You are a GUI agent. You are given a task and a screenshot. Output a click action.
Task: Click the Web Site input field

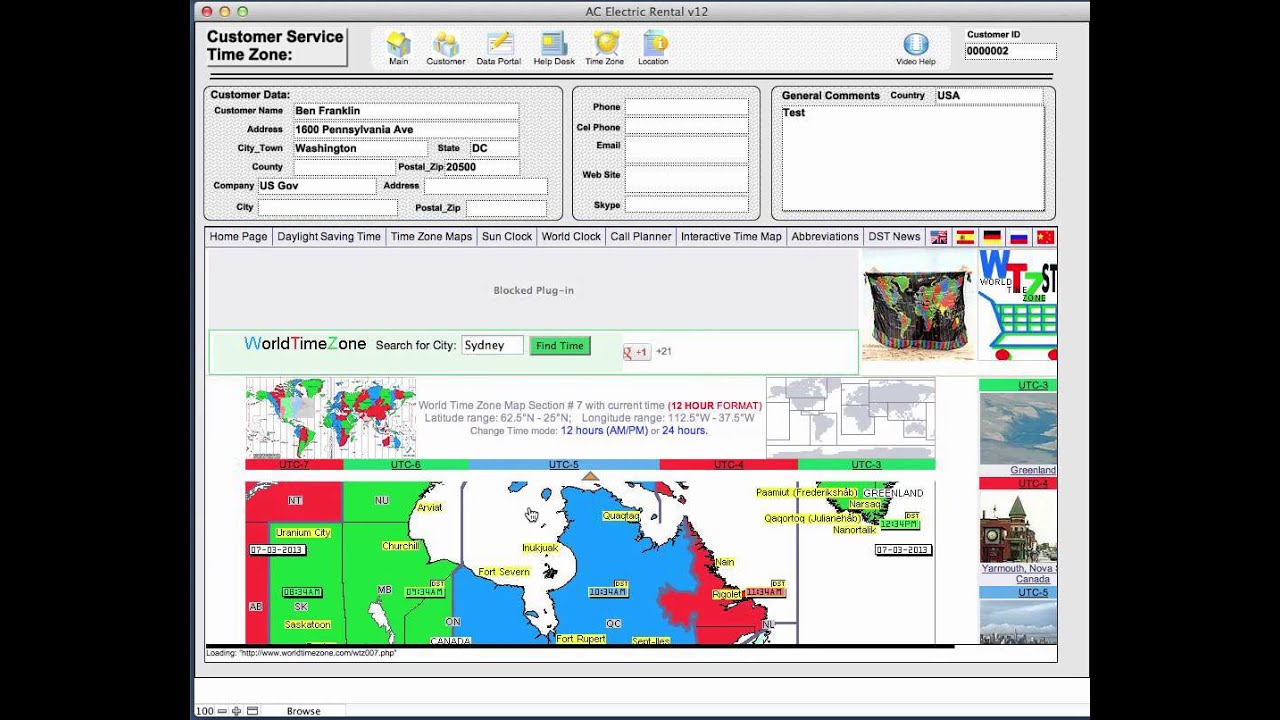coord(686,179)
